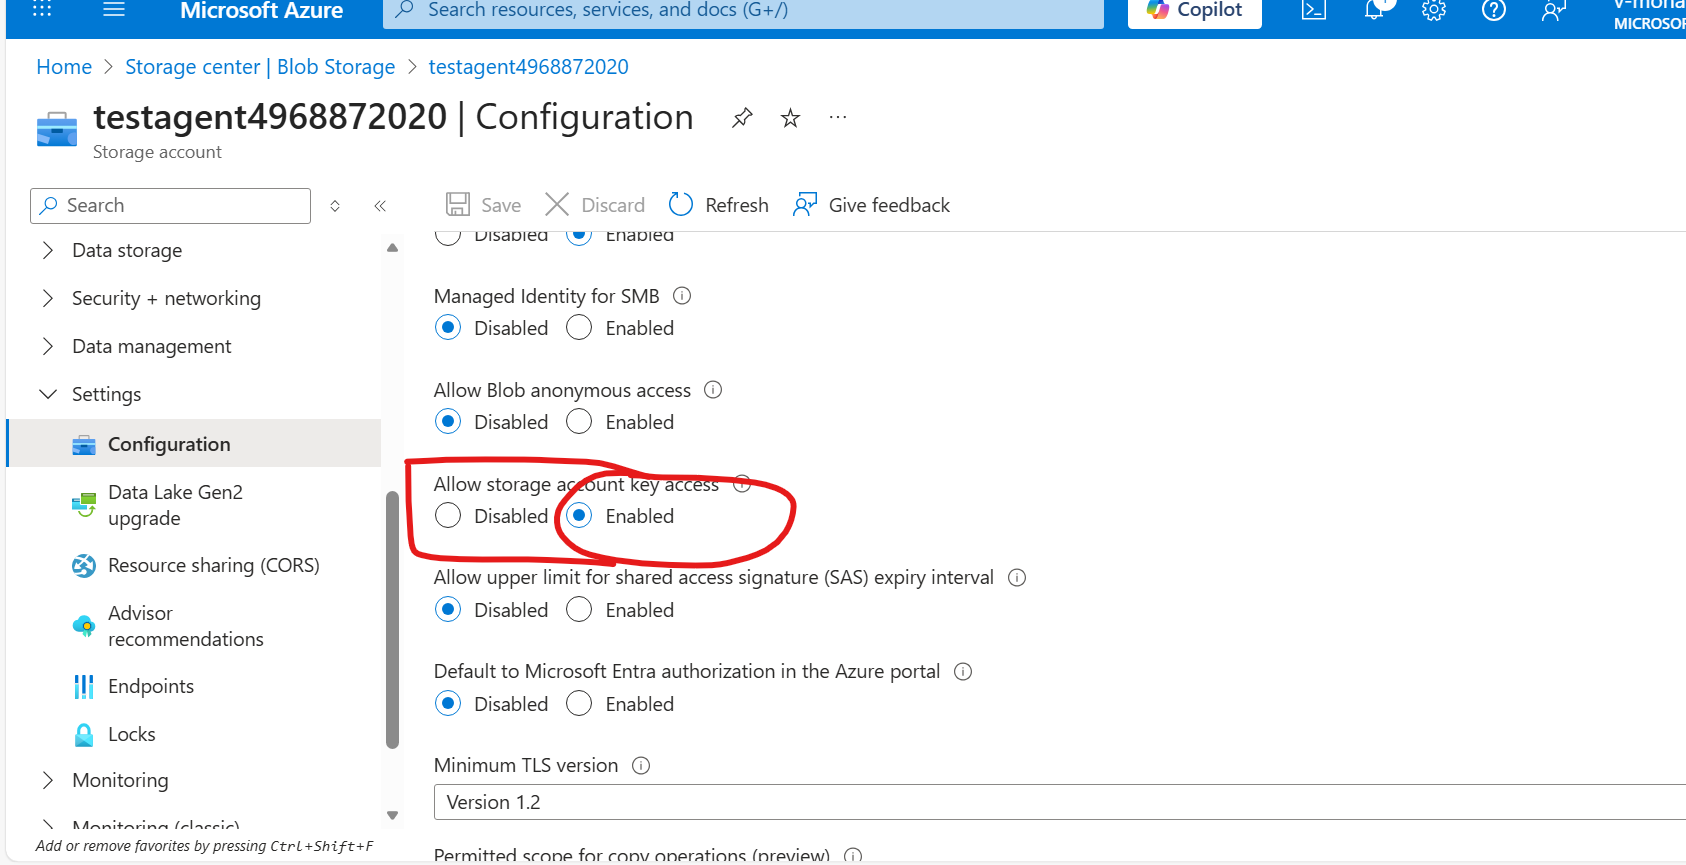The image size is (1686, 865).
Task: Enable storage account key access
Action: tap(579, 516)
